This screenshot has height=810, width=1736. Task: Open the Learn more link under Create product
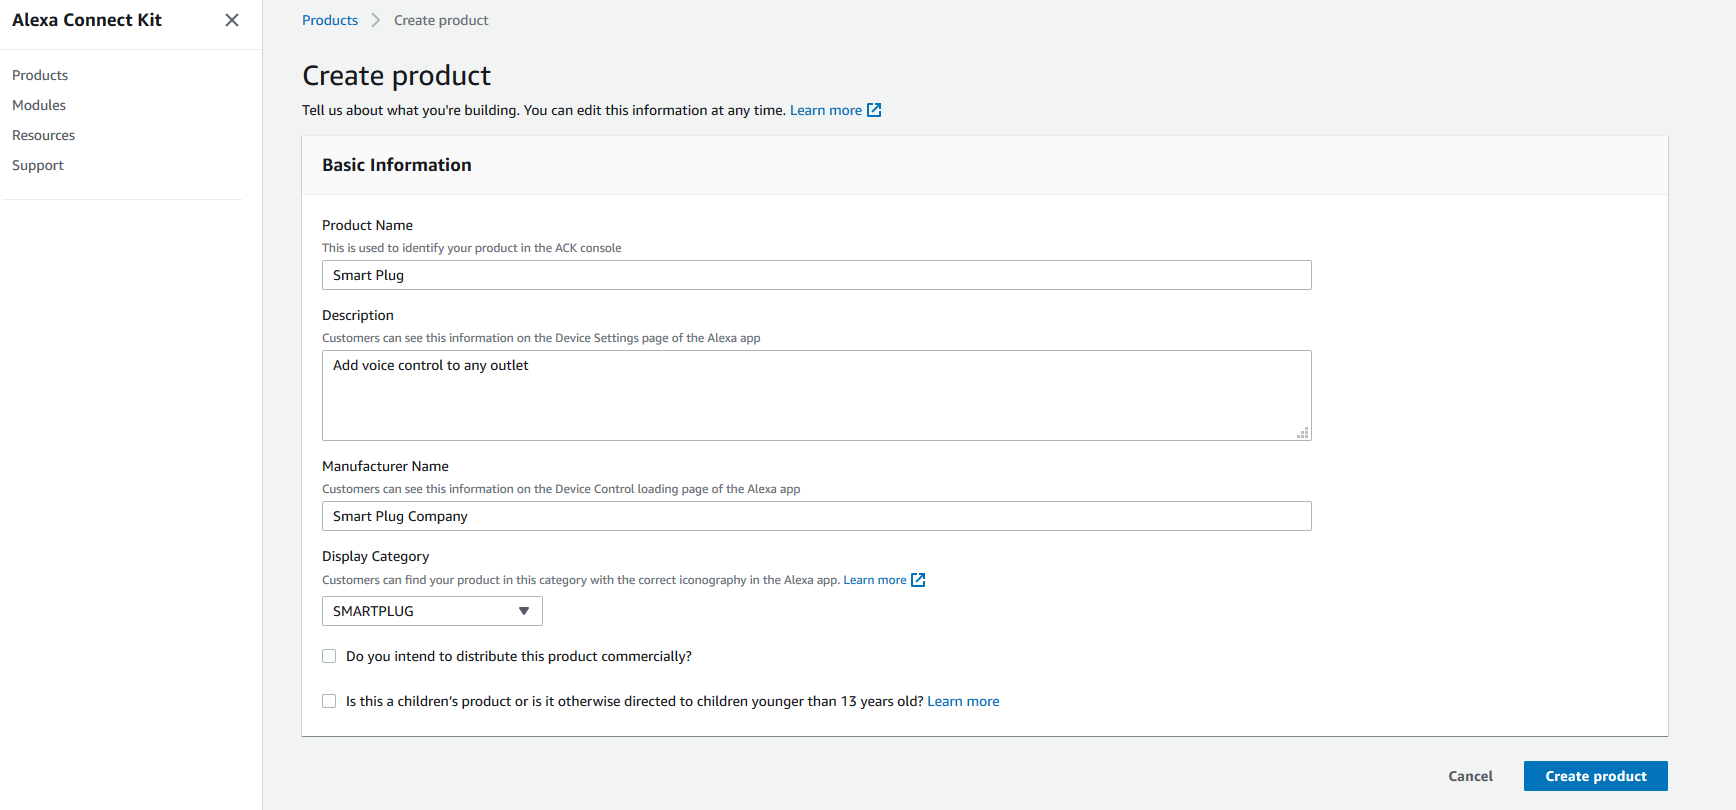pyautogui.click(x=826, y=110)
